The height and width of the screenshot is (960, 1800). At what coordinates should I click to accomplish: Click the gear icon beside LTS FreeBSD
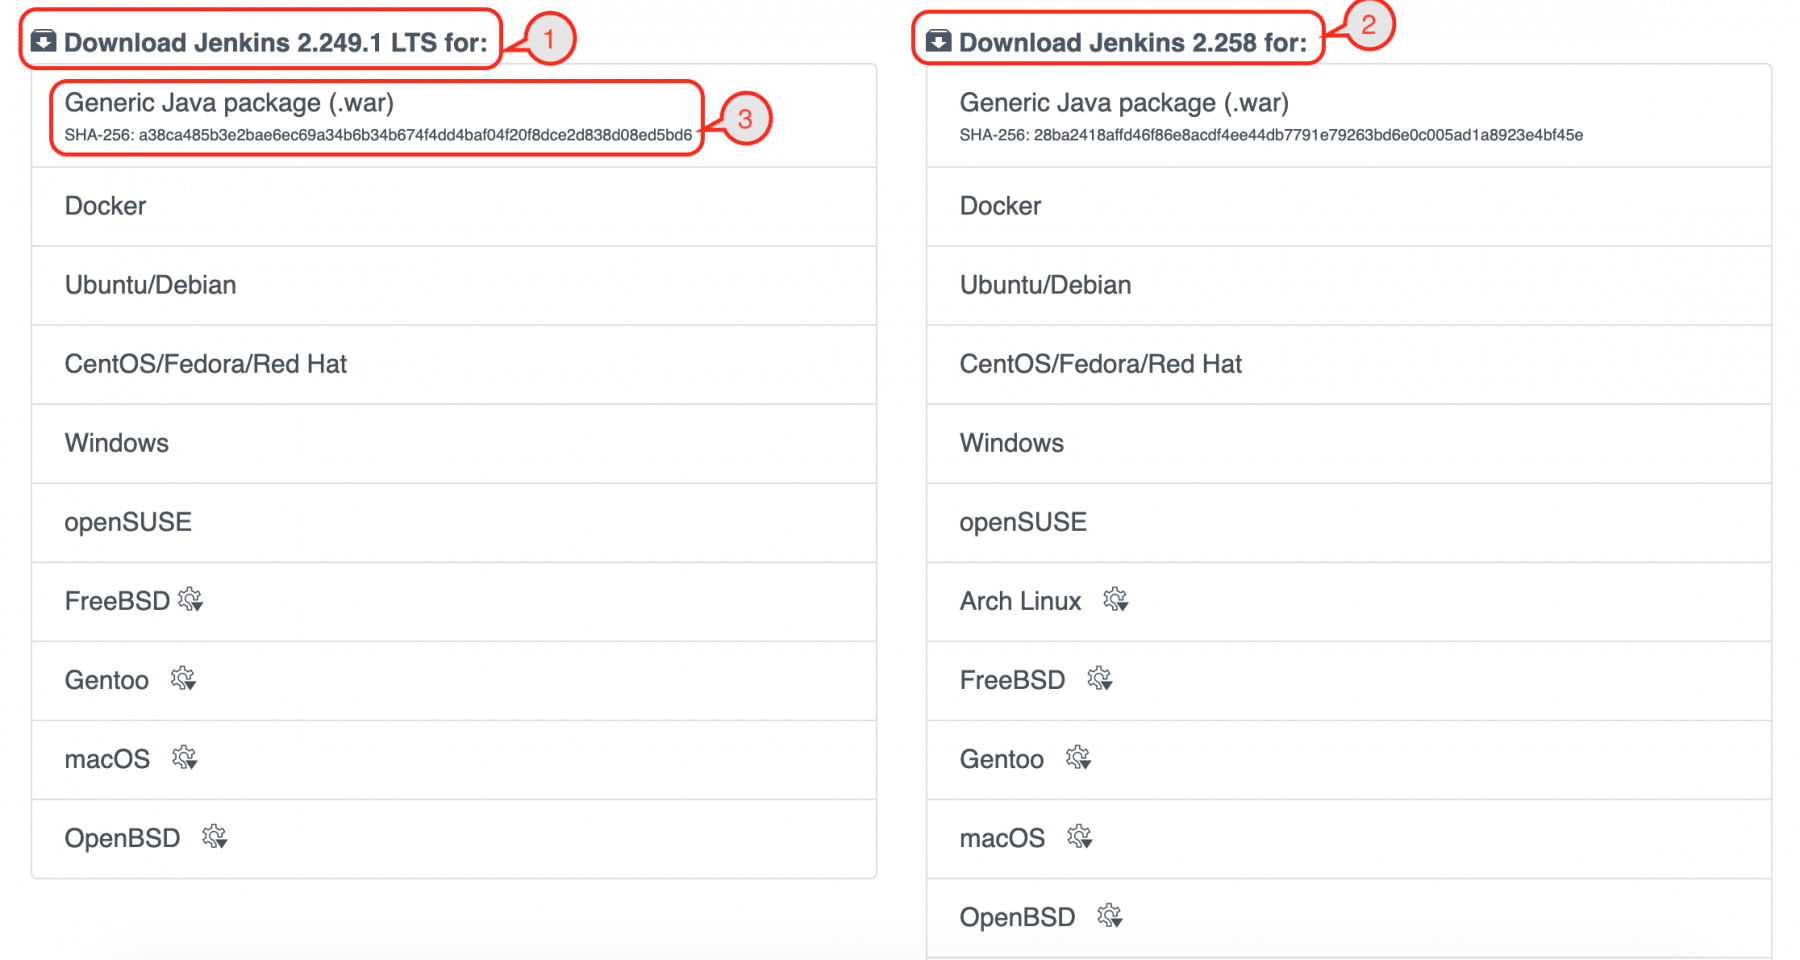(190, 600)
